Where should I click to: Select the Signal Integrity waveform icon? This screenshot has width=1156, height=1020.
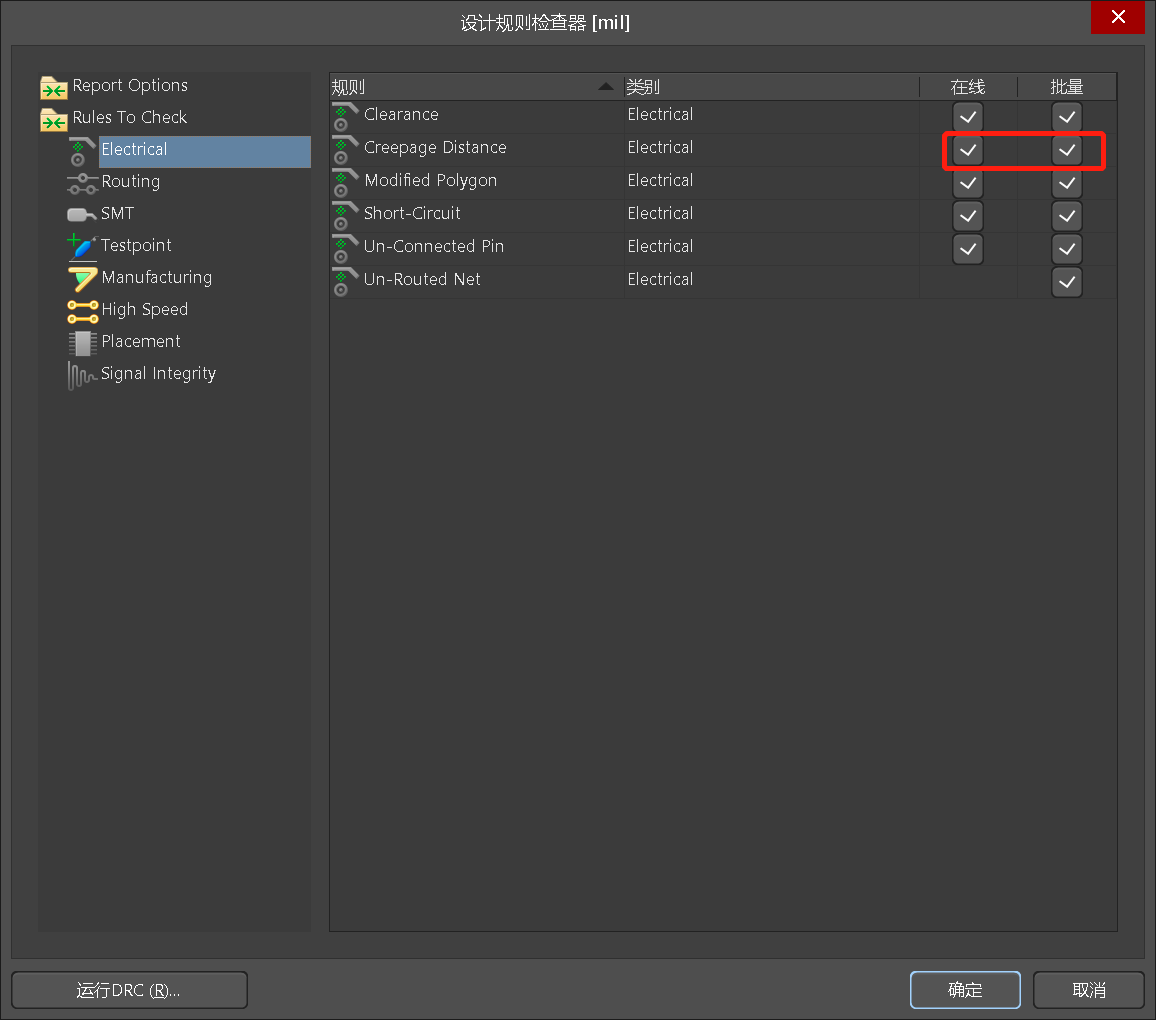click(x=82, y=375)
